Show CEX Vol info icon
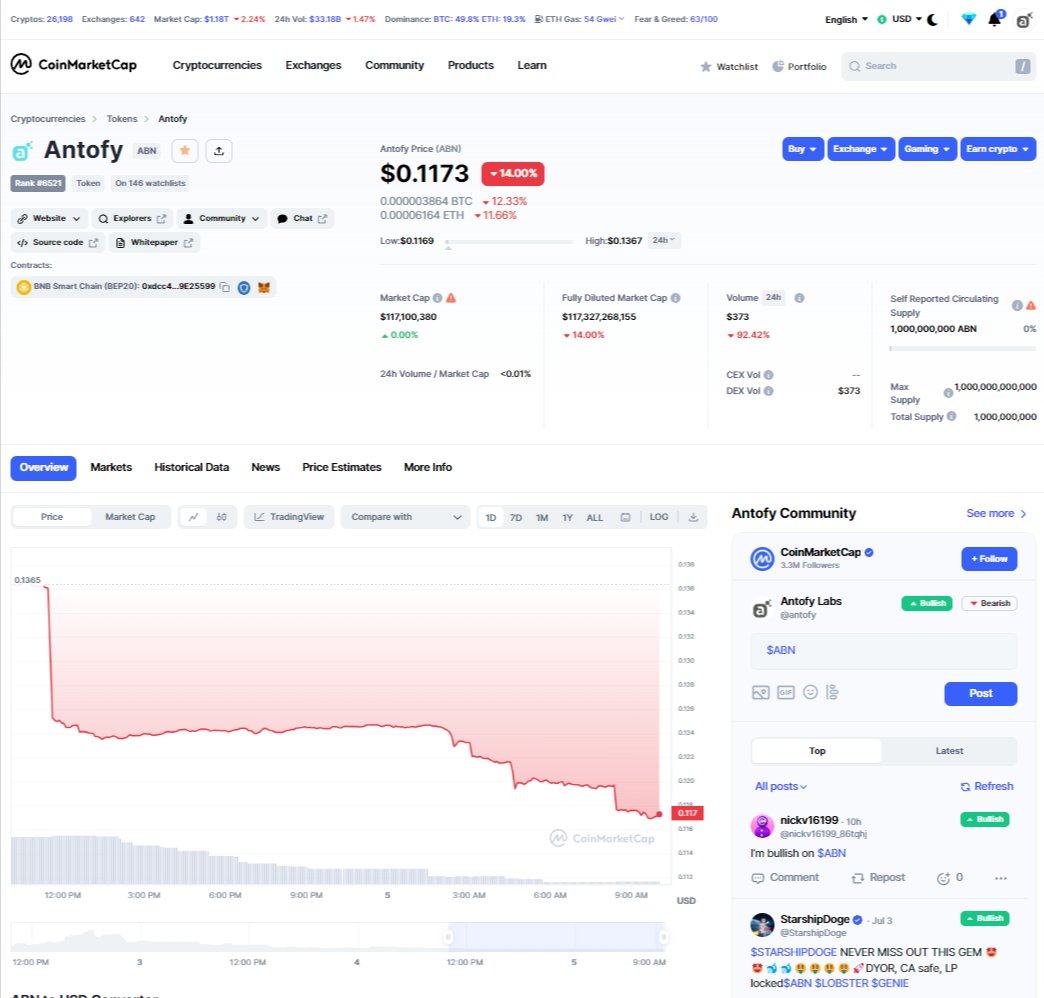This screenshot has height=998, width=1044. tap(768, 375)
